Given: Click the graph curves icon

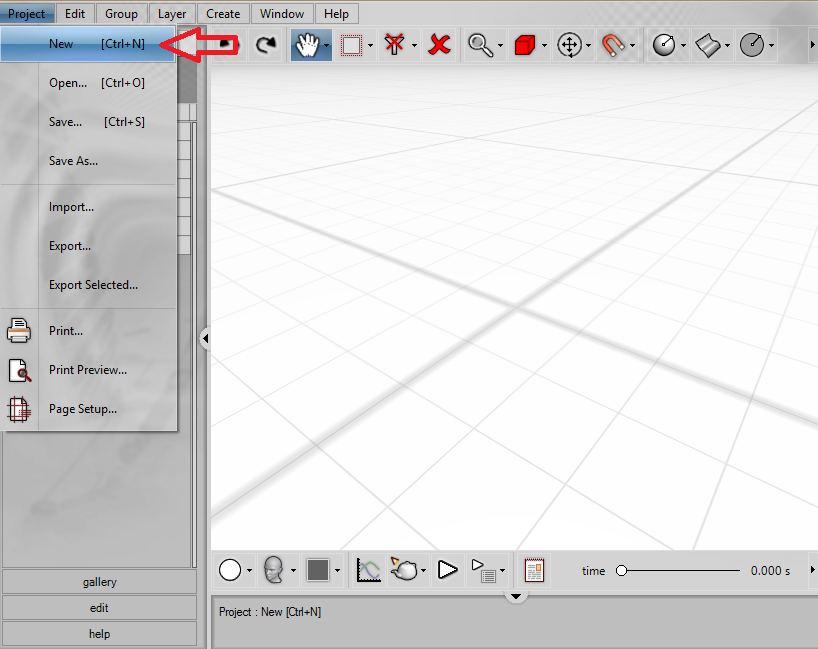Looking at the screenshot, I should pyautogui.click(x=368, y=570).
